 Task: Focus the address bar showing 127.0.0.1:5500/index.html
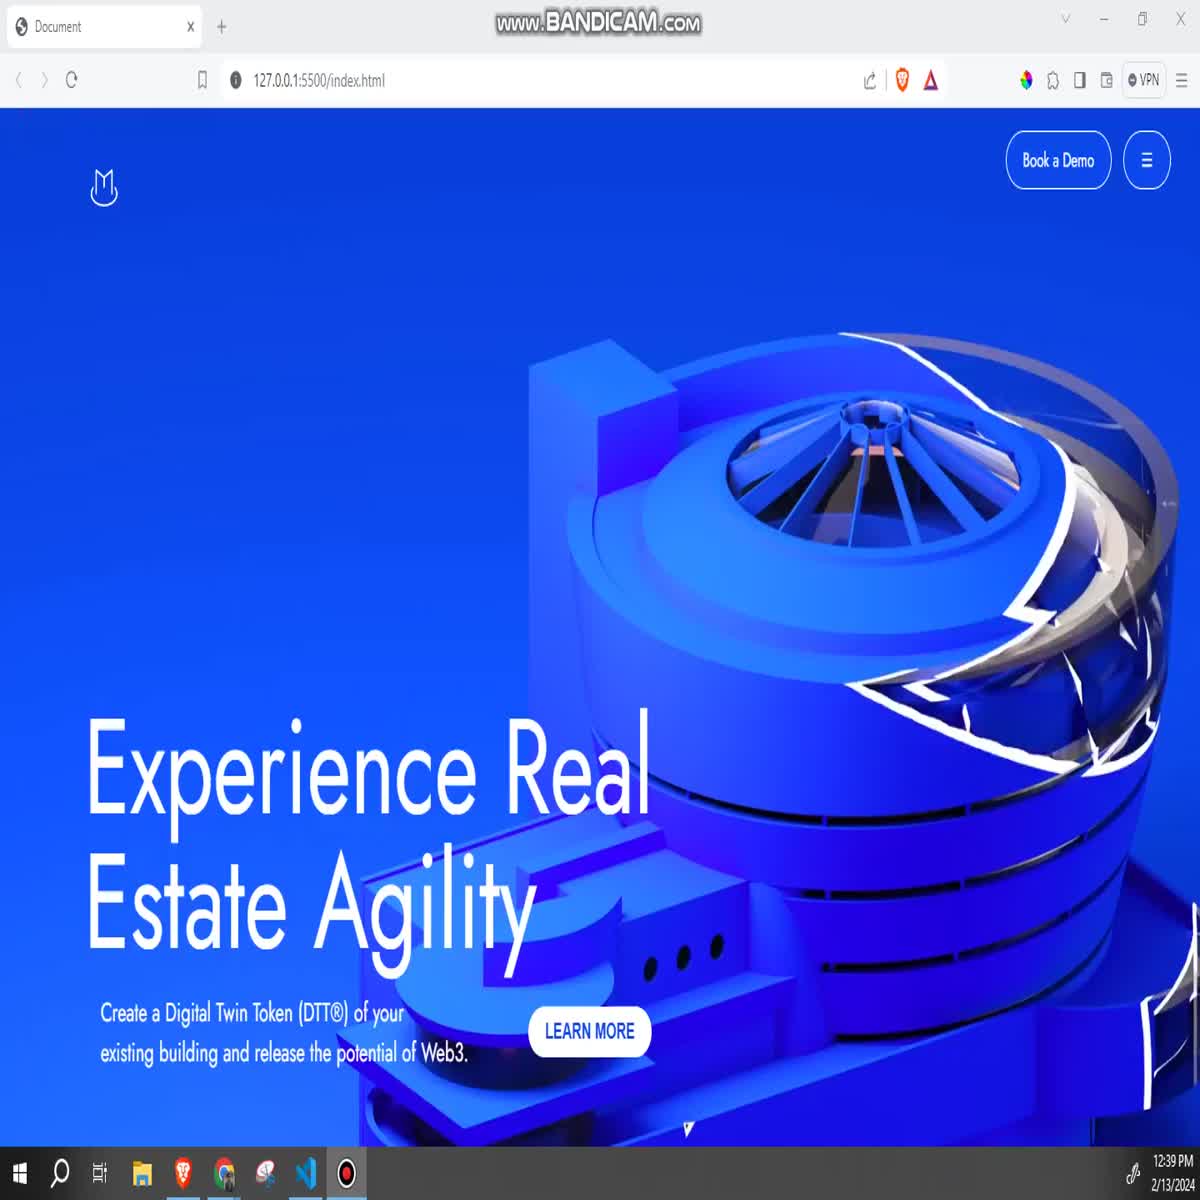click(540, 80)
